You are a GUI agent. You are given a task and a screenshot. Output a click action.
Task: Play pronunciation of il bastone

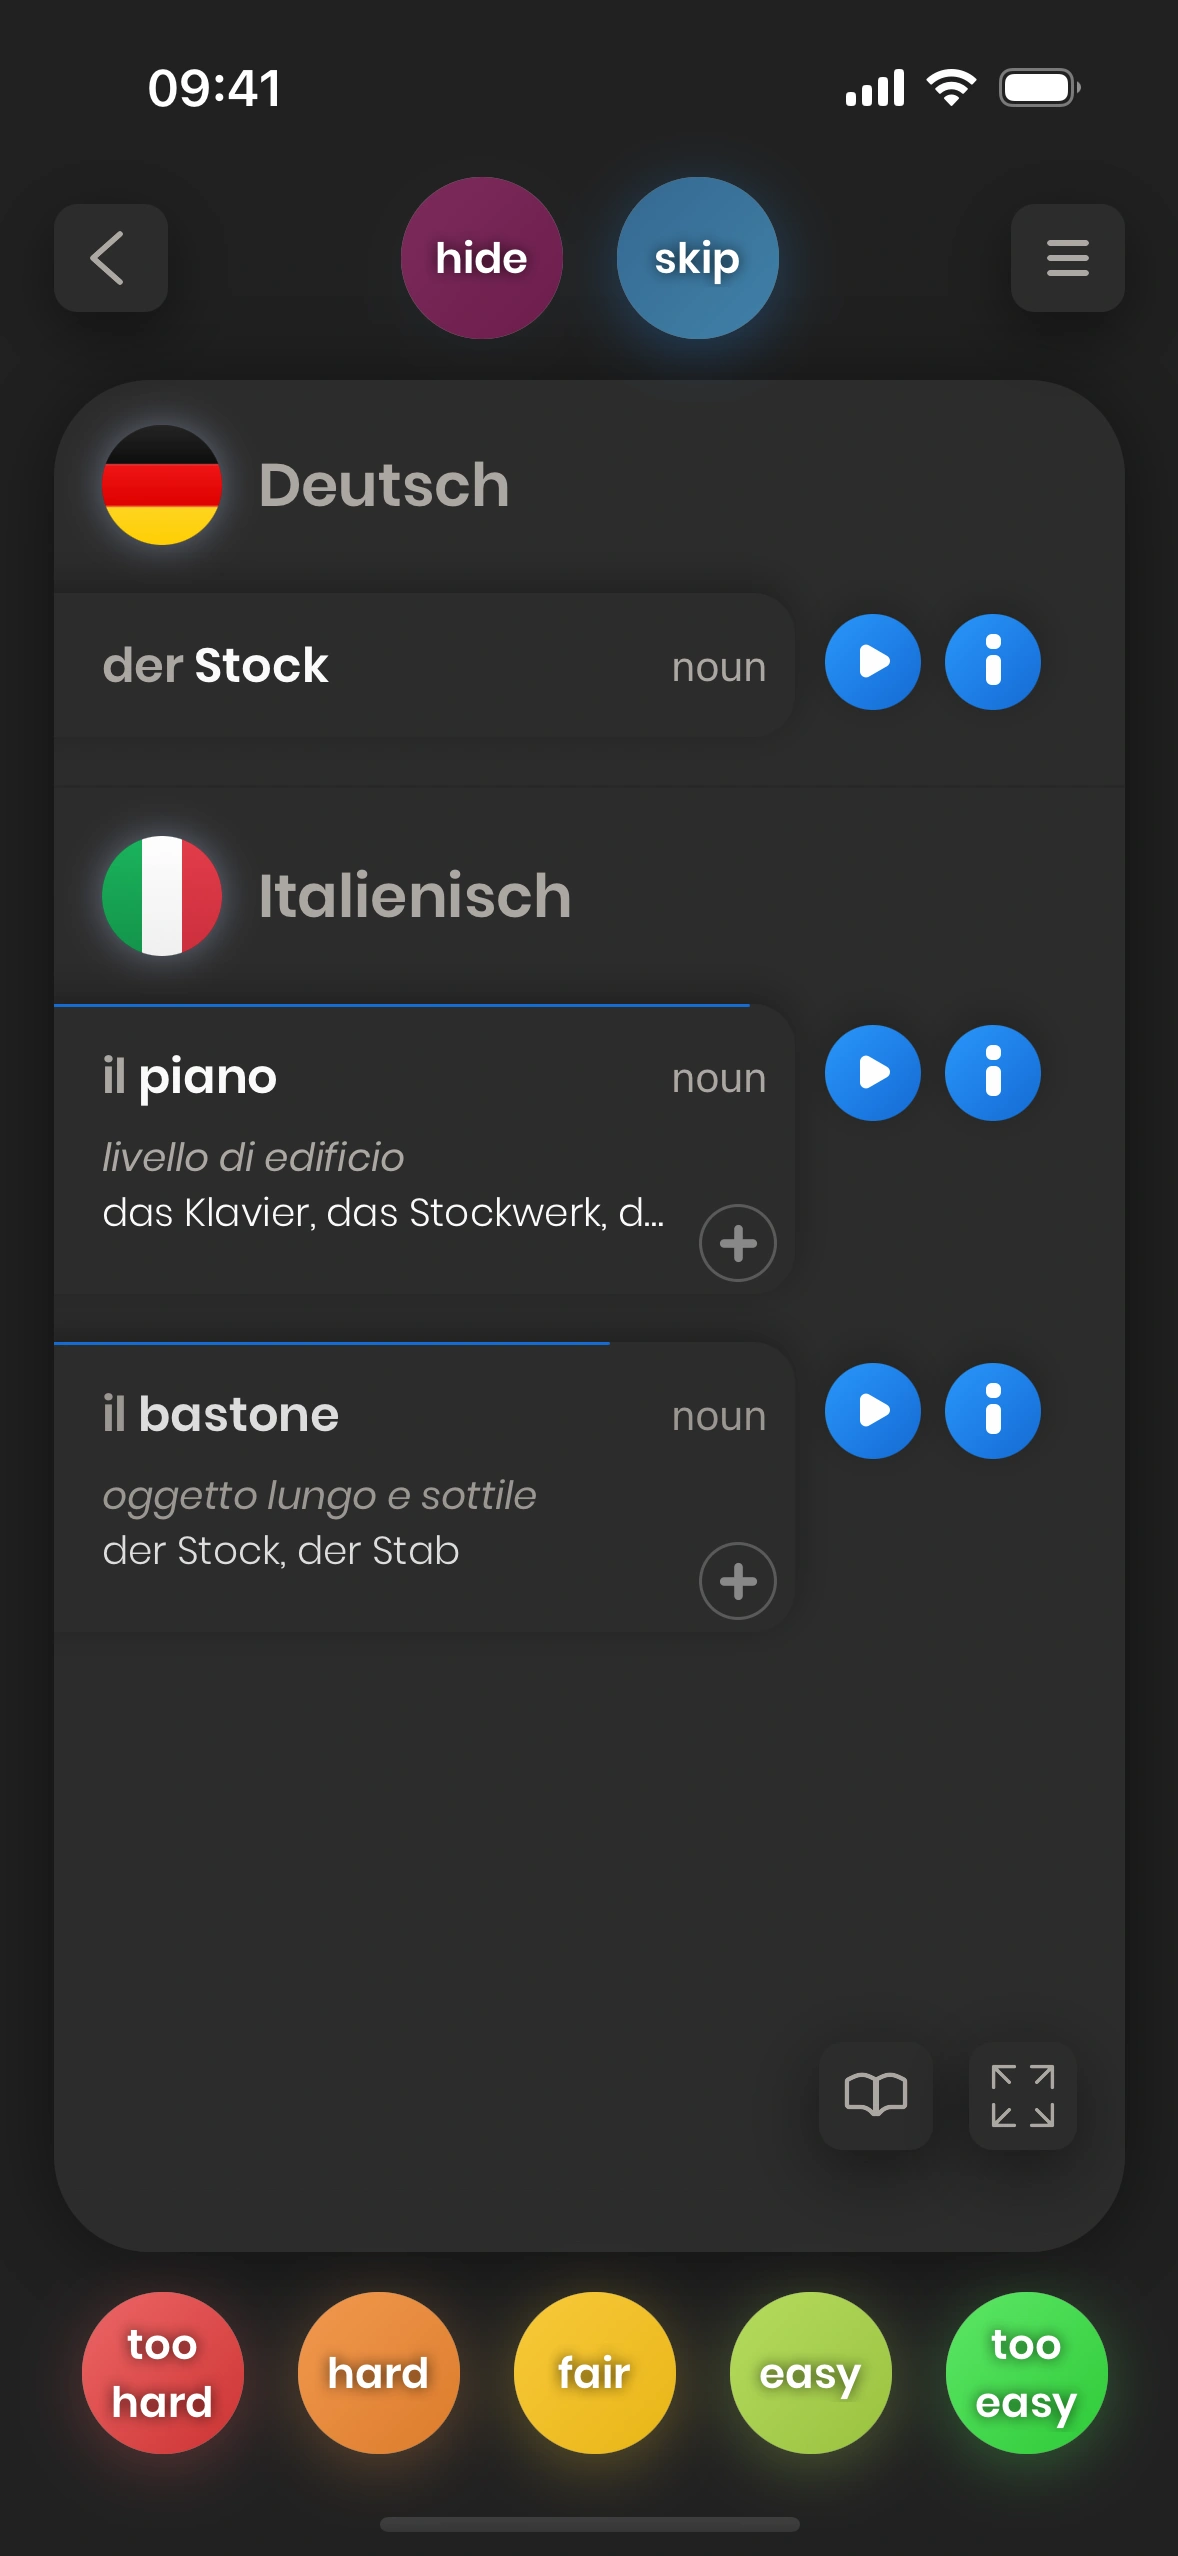(x=872, y=1411)
